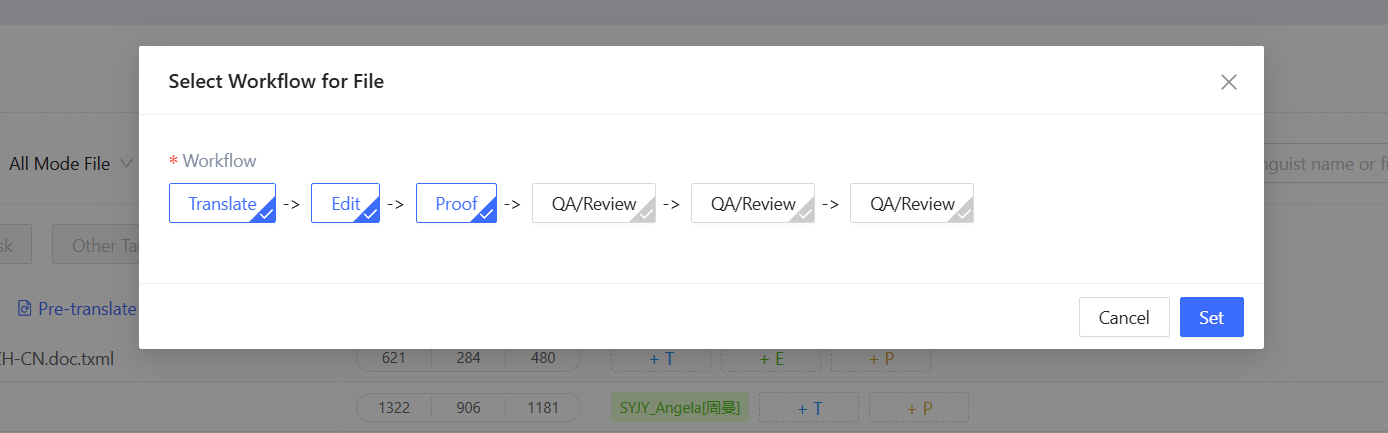This screenshot has height=433, width=1388.
Task: Open the All Mode File dropdown
Action: point(70,164)
